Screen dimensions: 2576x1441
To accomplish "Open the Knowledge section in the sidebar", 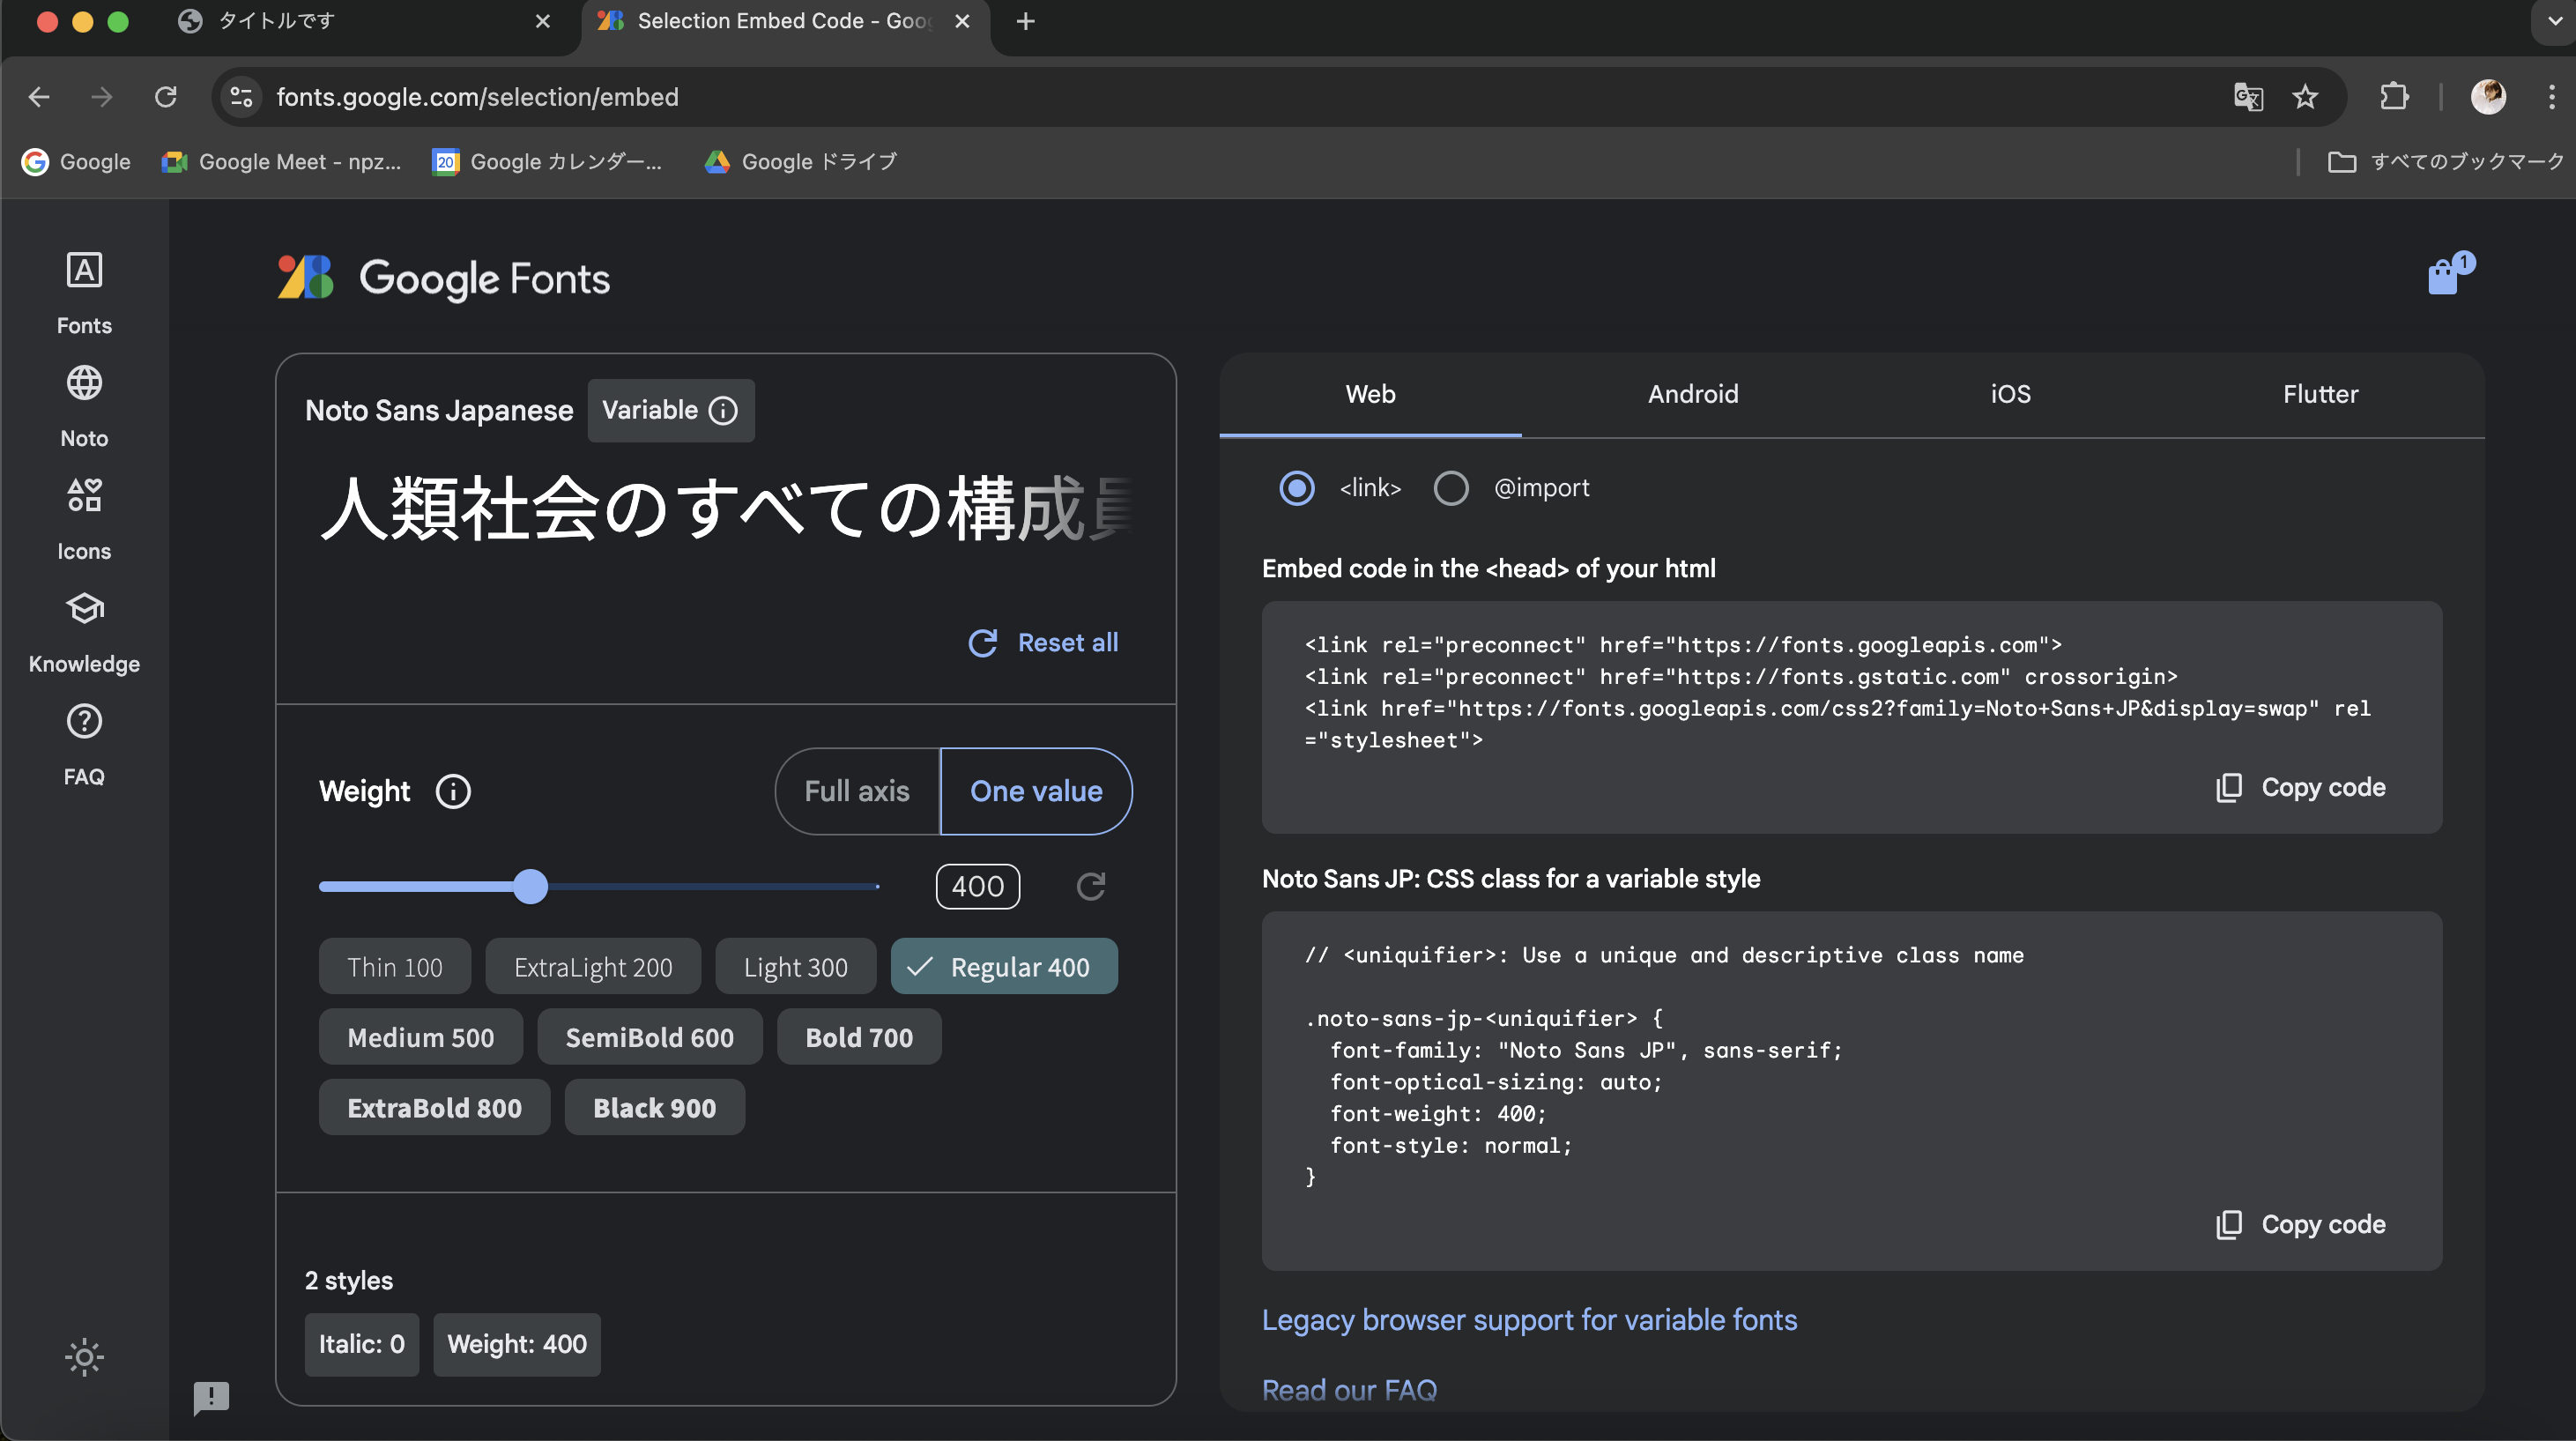I will [84, 630].
